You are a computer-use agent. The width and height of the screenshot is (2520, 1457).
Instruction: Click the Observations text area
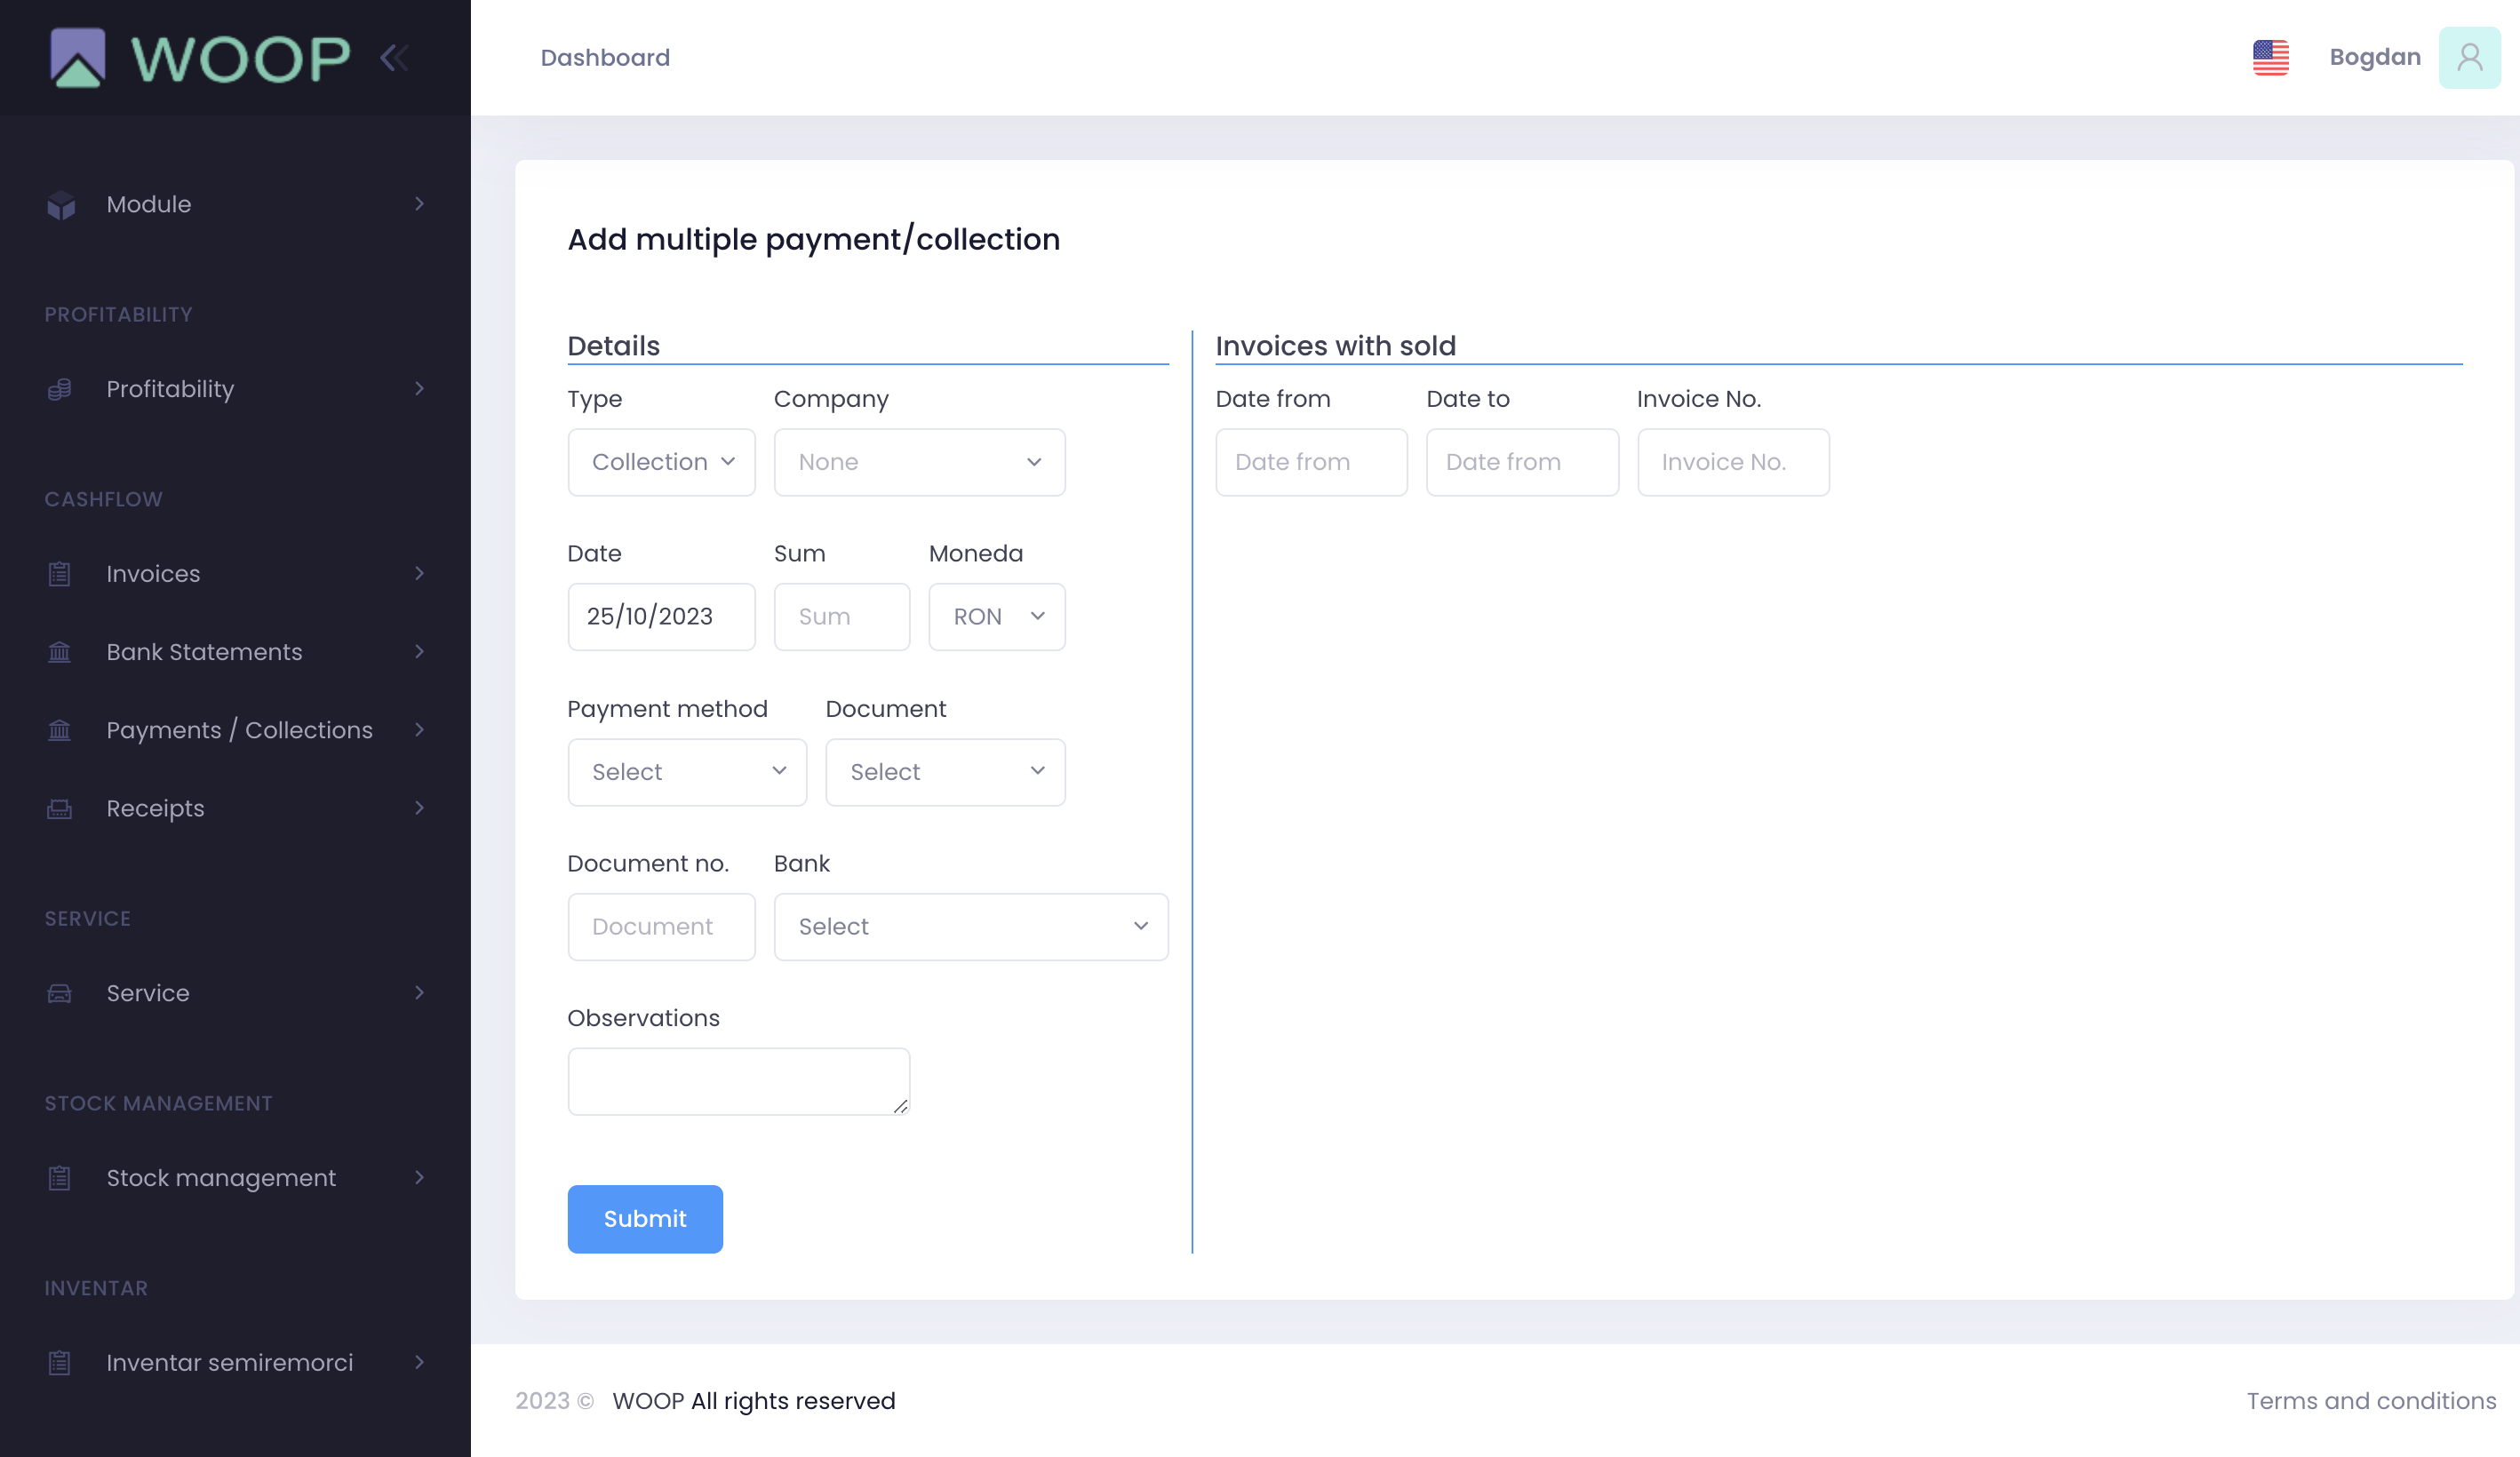coord(739,1082)
